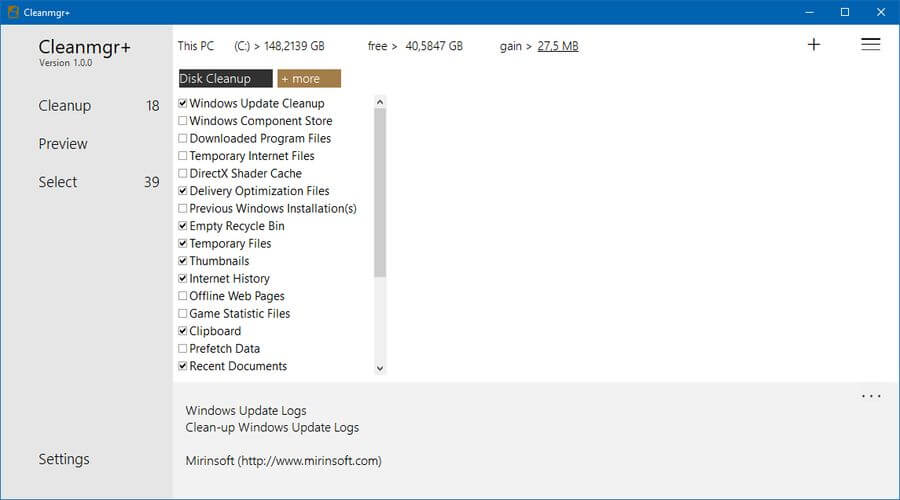The height and width of the screenshot is (500, 900).
Task: Uncheck Recent Documents
Action: pos(183,366)
